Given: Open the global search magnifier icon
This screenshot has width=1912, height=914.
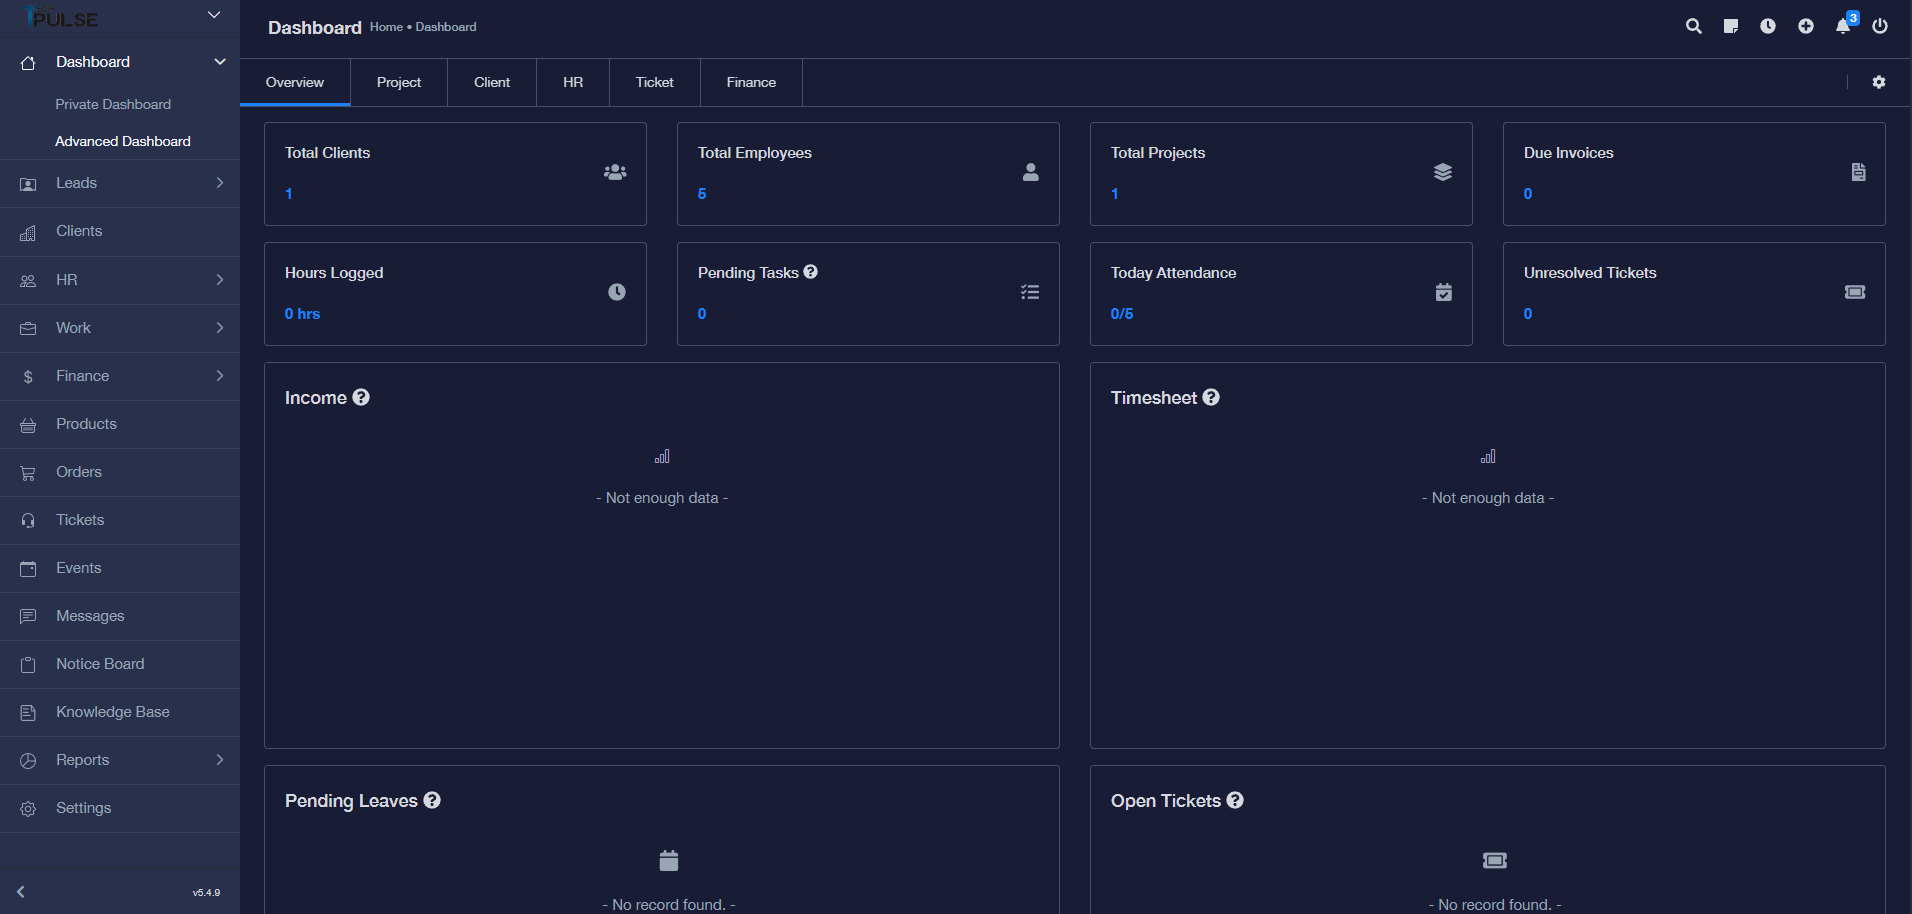Looking at the screenshot, I should pos(1693,26).
